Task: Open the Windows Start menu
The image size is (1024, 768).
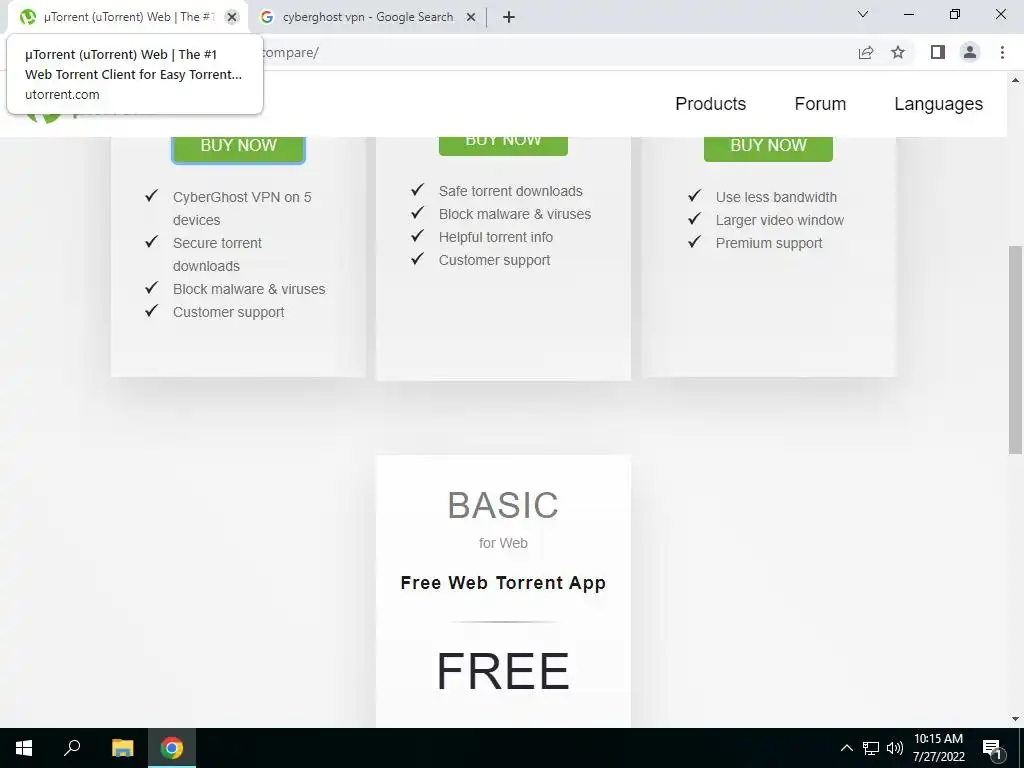Action: 24,748
